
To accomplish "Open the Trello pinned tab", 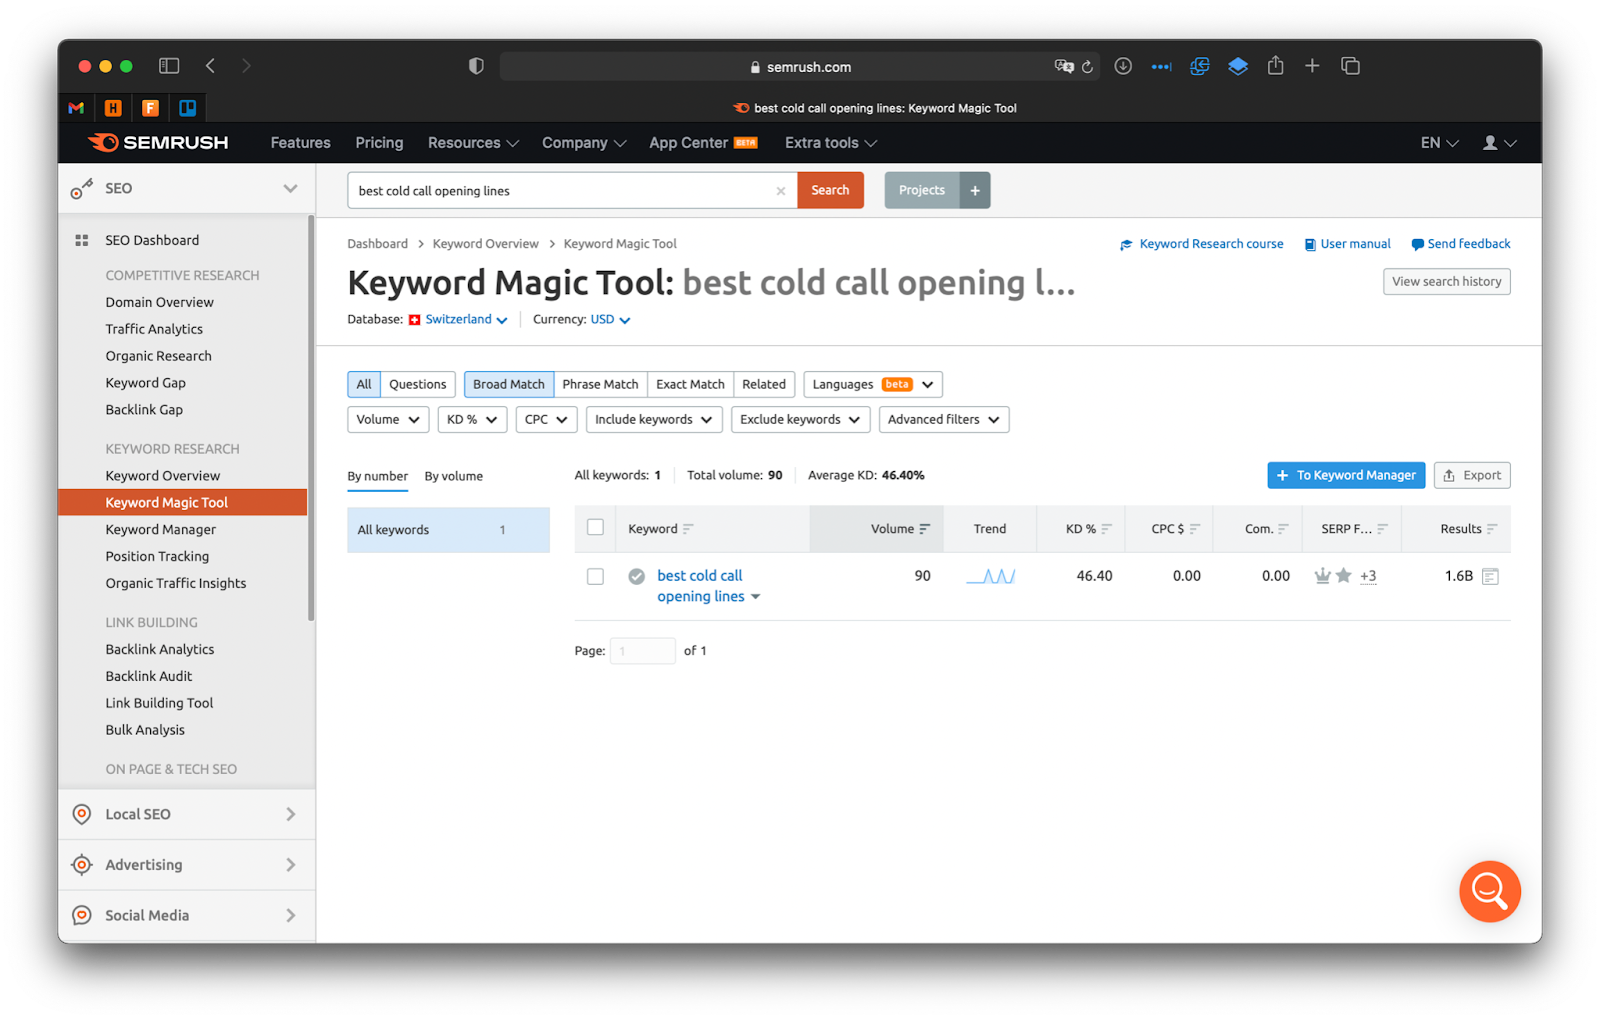I will click(187, 108).
